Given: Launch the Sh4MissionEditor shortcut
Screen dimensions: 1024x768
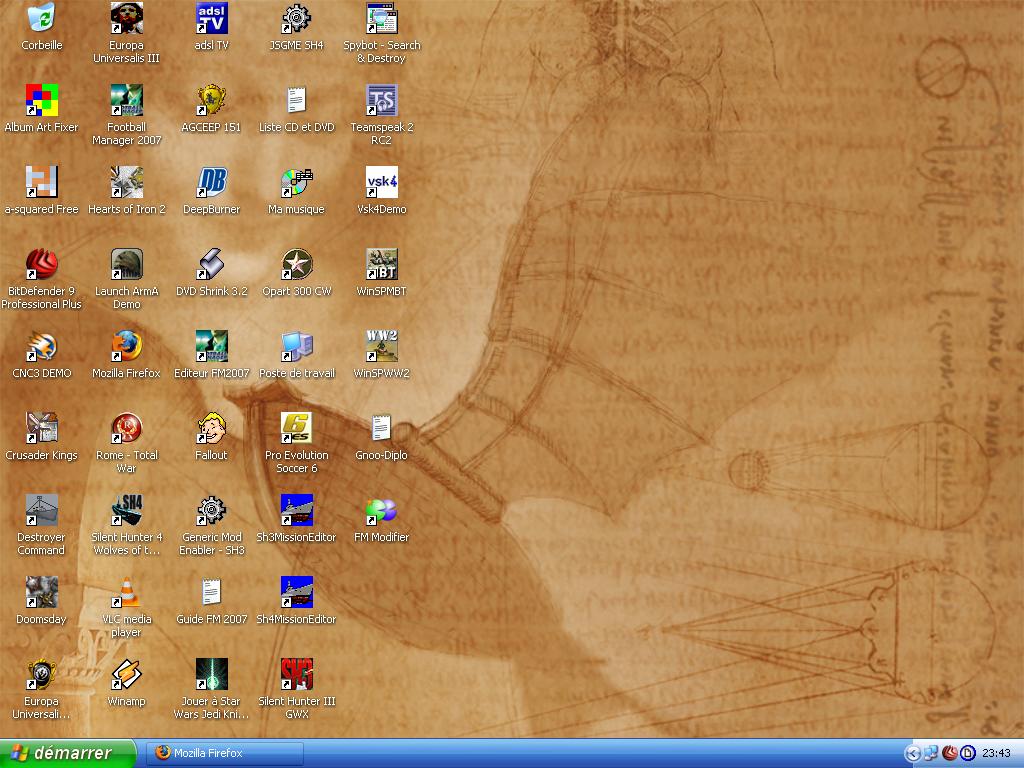Looking at the screenshot, I should pos(296,592).
